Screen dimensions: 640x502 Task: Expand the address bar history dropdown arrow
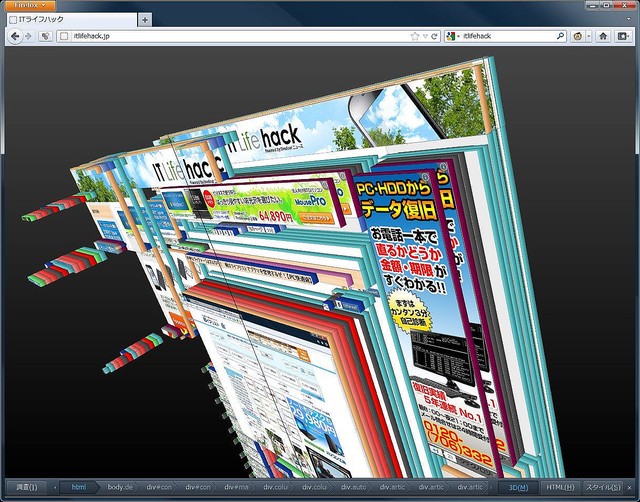(x=425, y=36)
